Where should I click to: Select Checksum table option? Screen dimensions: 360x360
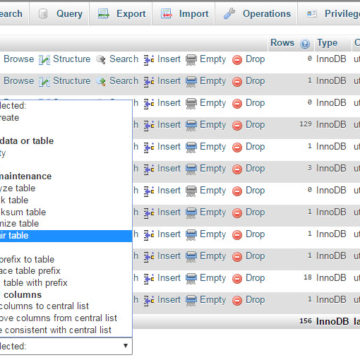pos(66,212)
